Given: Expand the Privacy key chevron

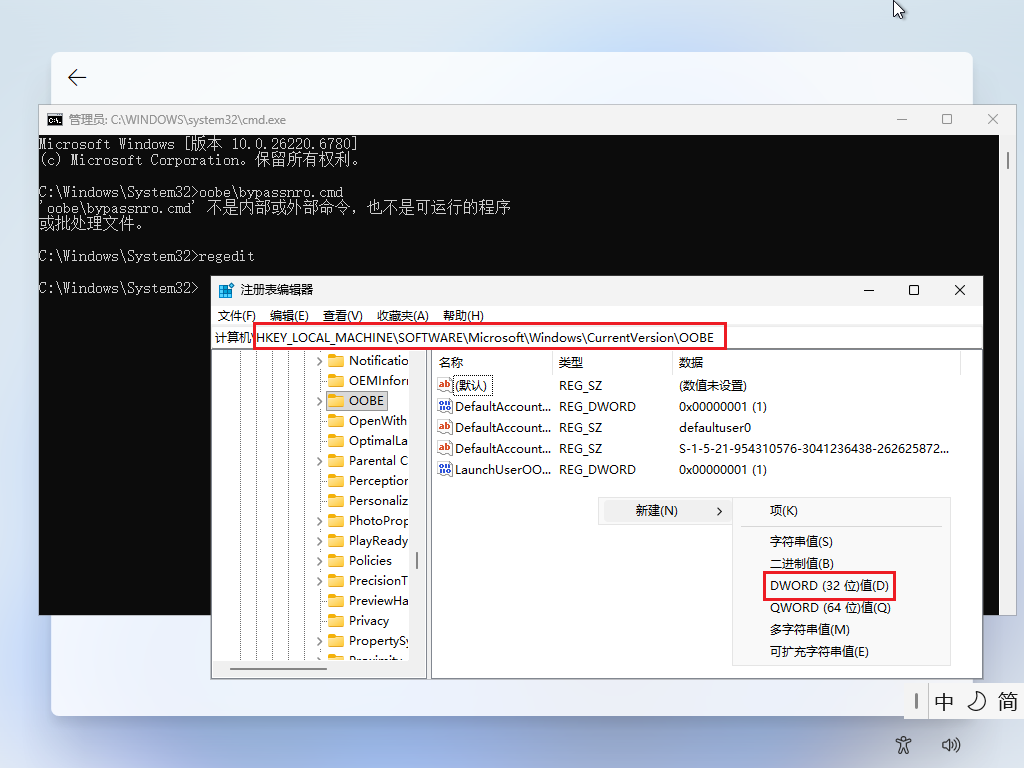Looking at the screenshot, I should click(x=319, y=621).
